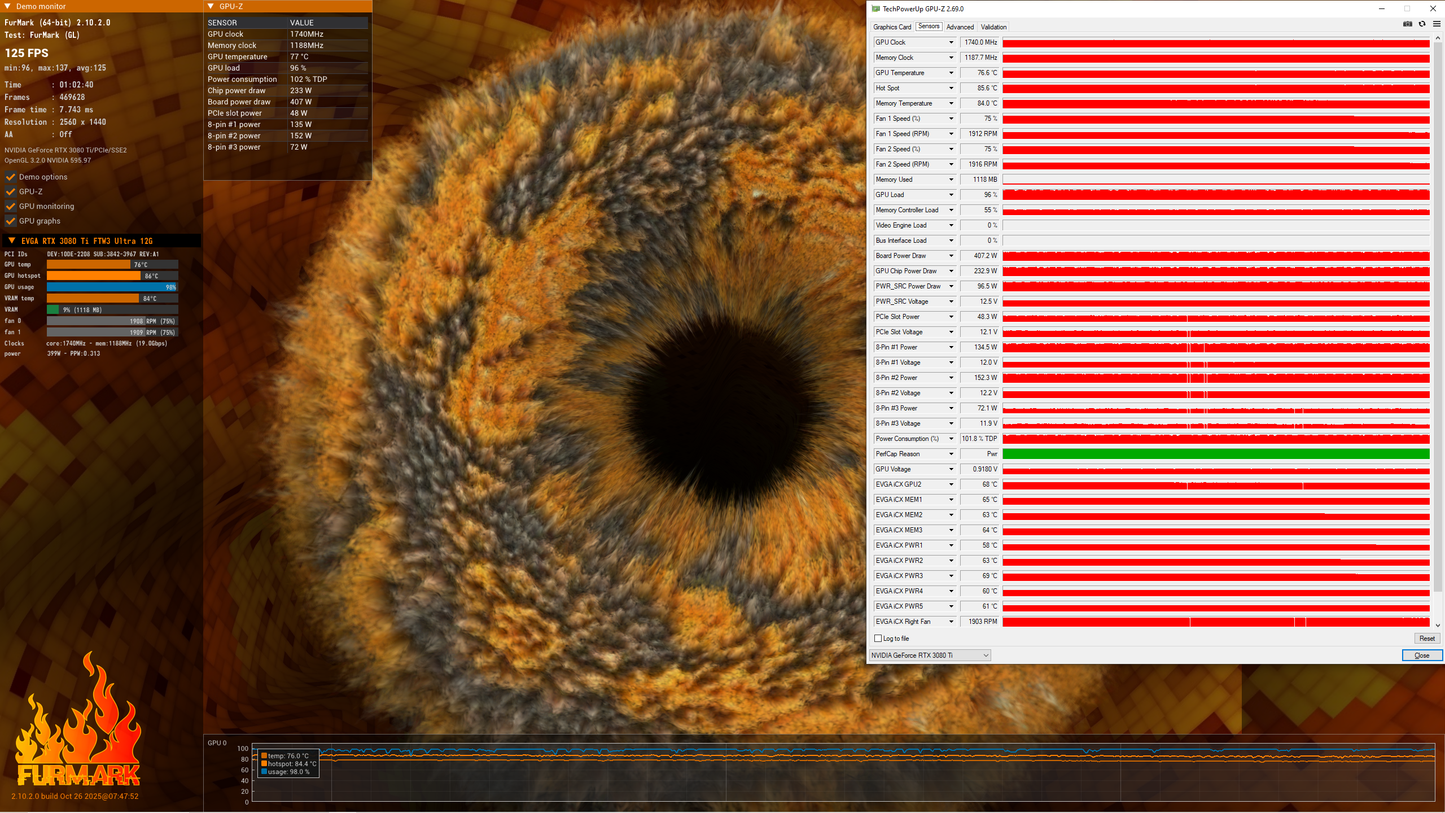Image resolution: width=1445 pixels, height=813 pixels.
Task: Open the Advanced tab
Action: 959,27
